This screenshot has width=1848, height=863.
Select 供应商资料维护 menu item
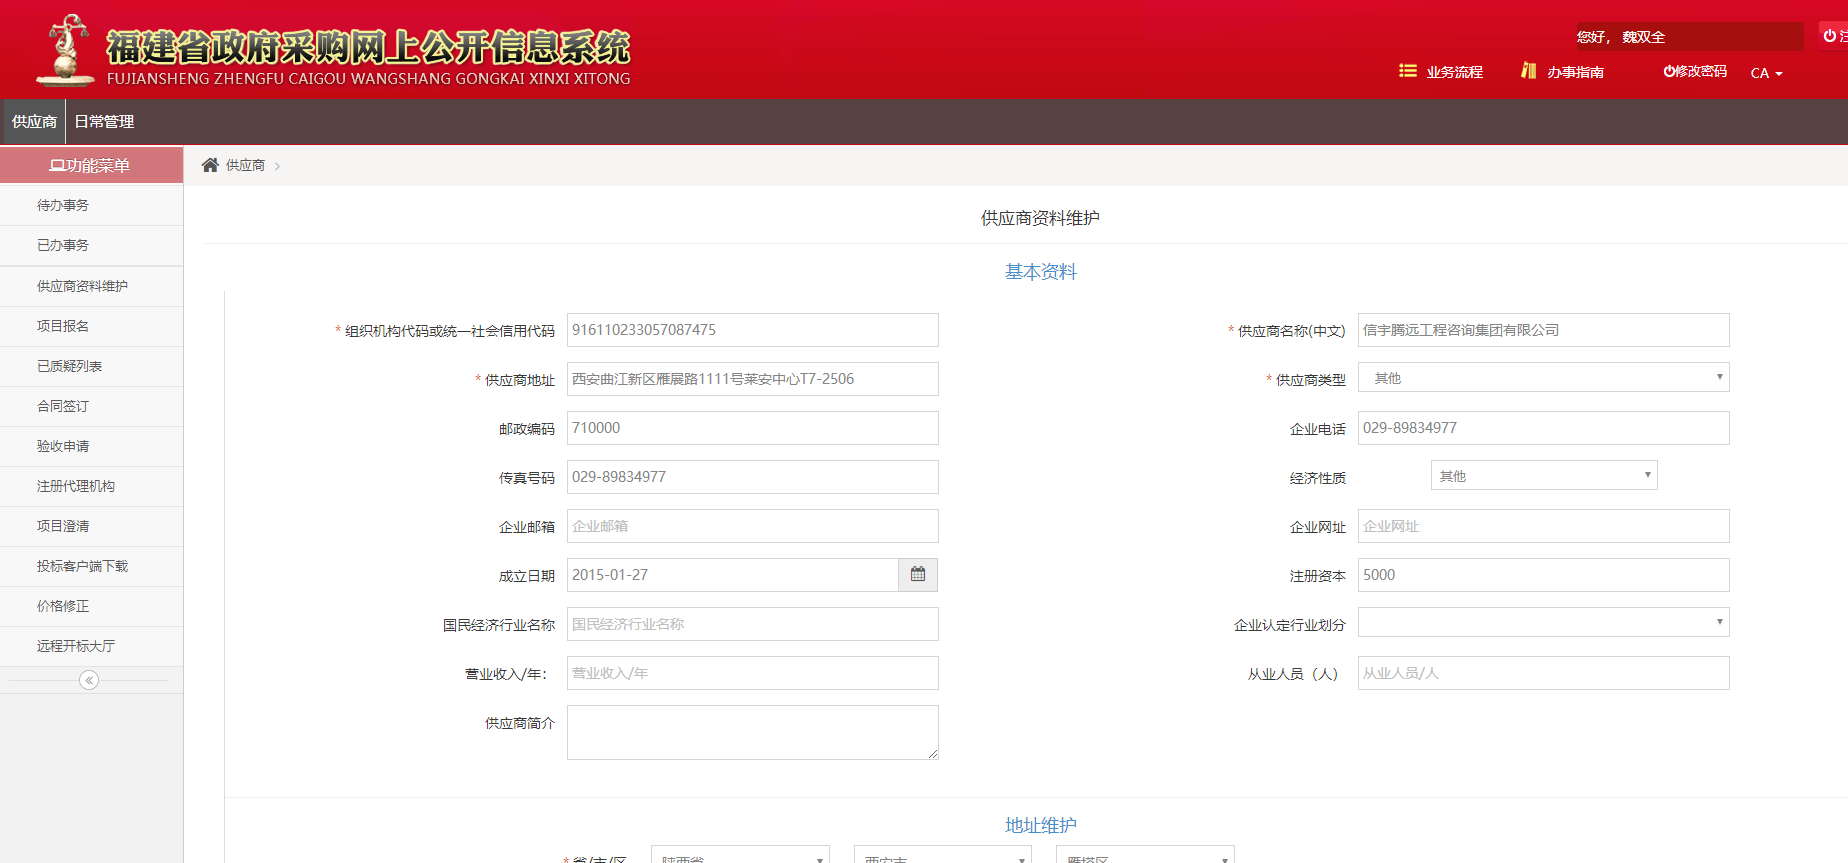point(91,286)
